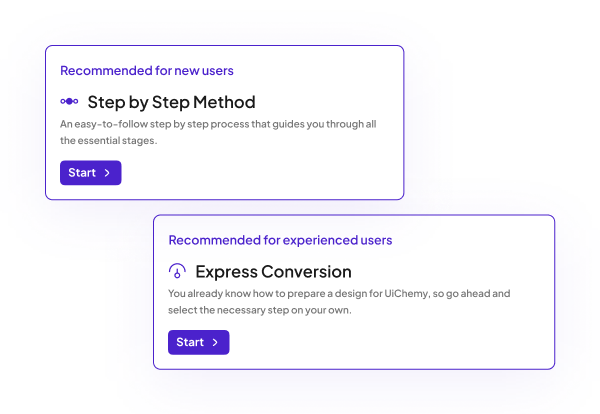Click the 'You already know how to prepare' description line
The height and width of the screenshot is (414, 600).
point(339,294)
